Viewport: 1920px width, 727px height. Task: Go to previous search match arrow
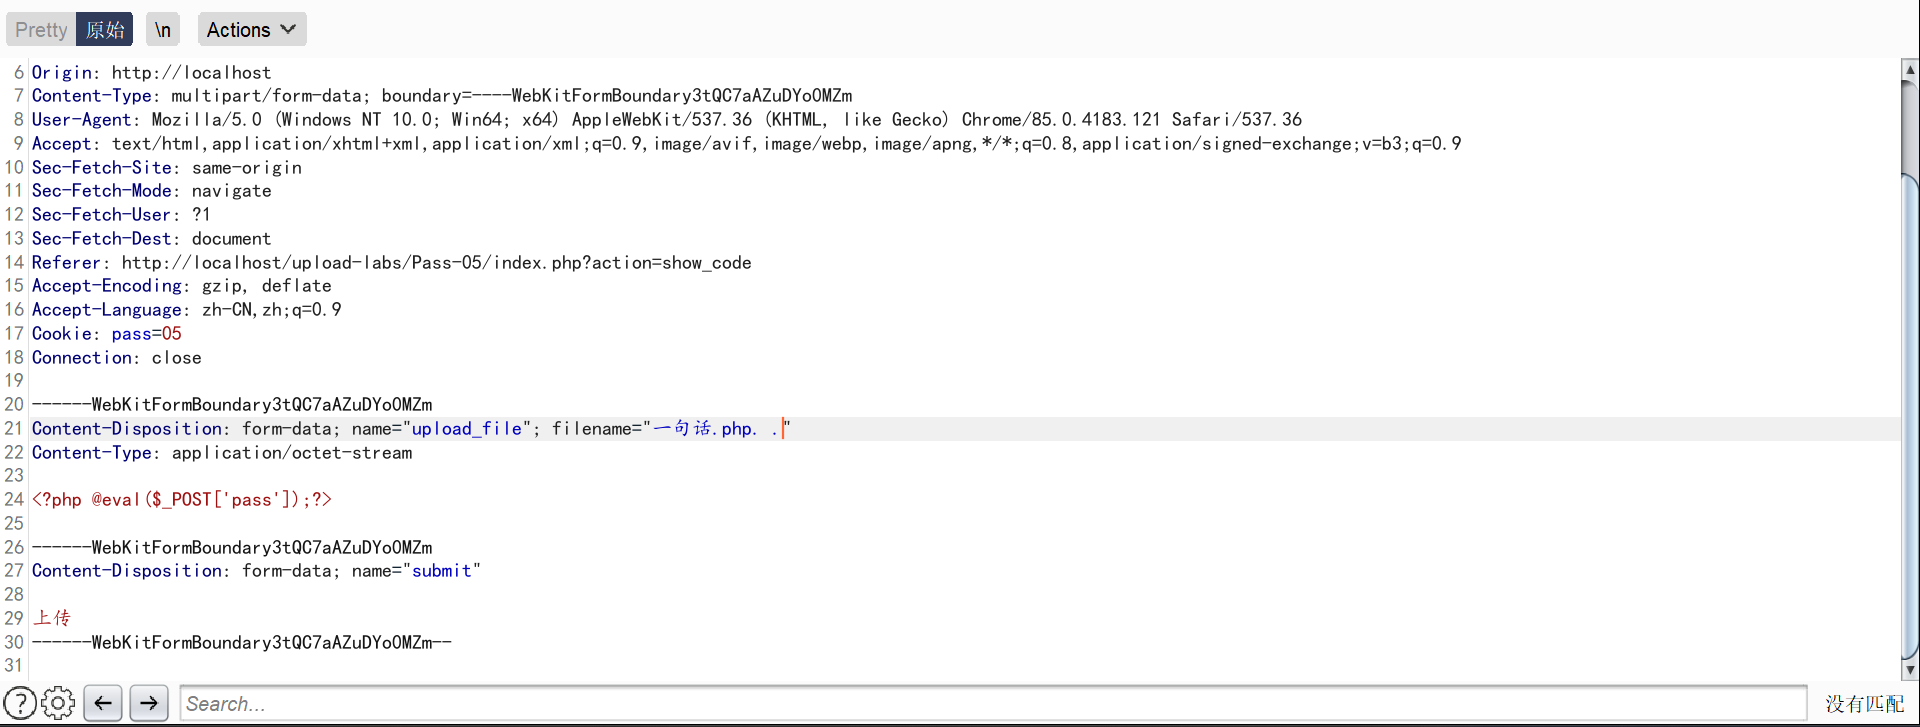(103, 703)
